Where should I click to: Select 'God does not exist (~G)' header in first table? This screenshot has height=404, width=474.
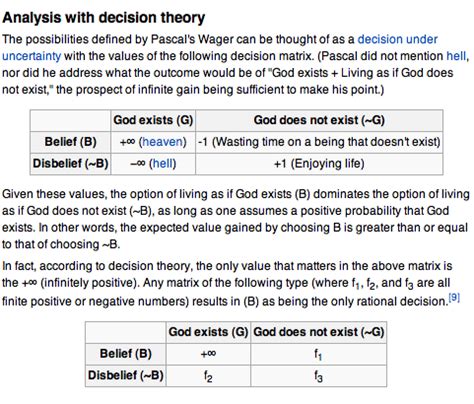pyautogui.click(x=319, y=120)
